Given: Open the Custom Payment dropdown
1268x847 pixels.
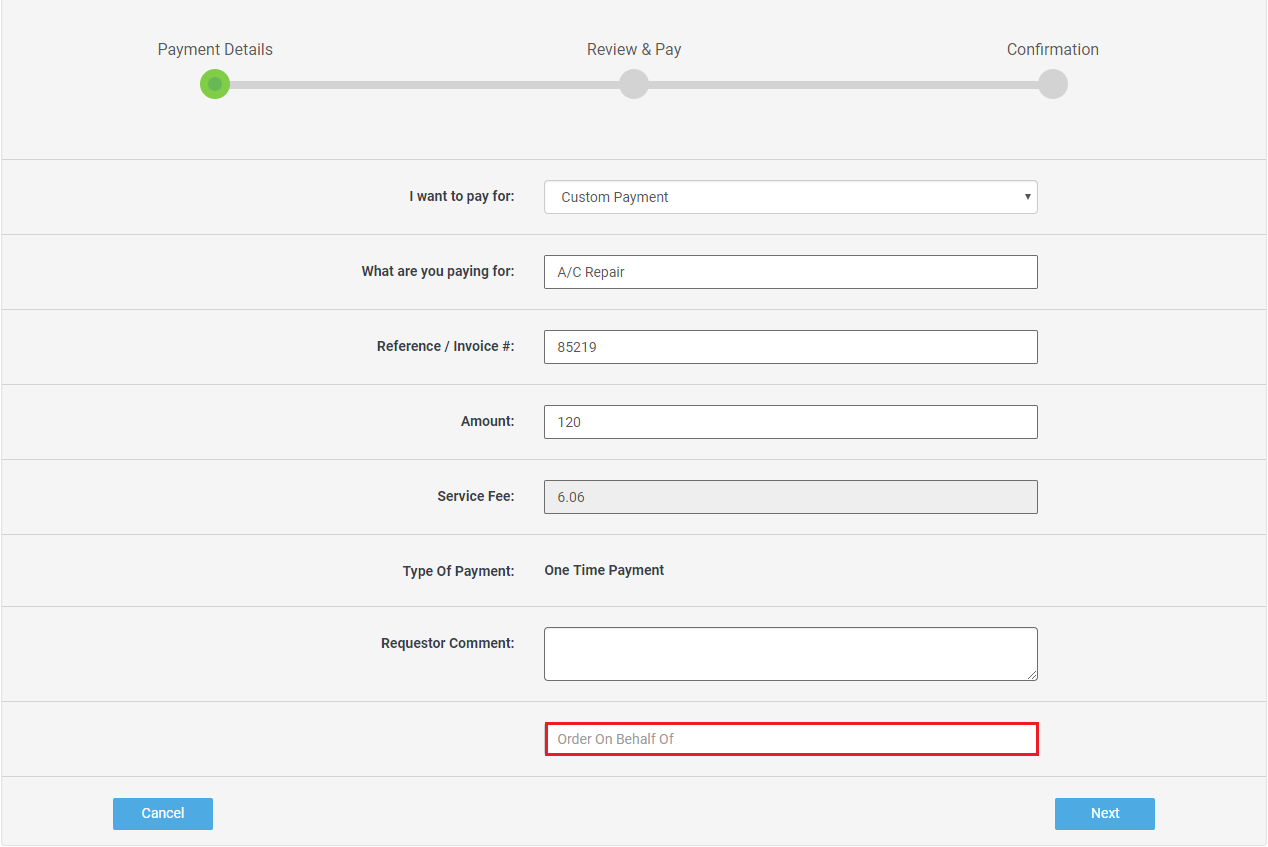Looking at the screenshot, I should tap(790, 197).
